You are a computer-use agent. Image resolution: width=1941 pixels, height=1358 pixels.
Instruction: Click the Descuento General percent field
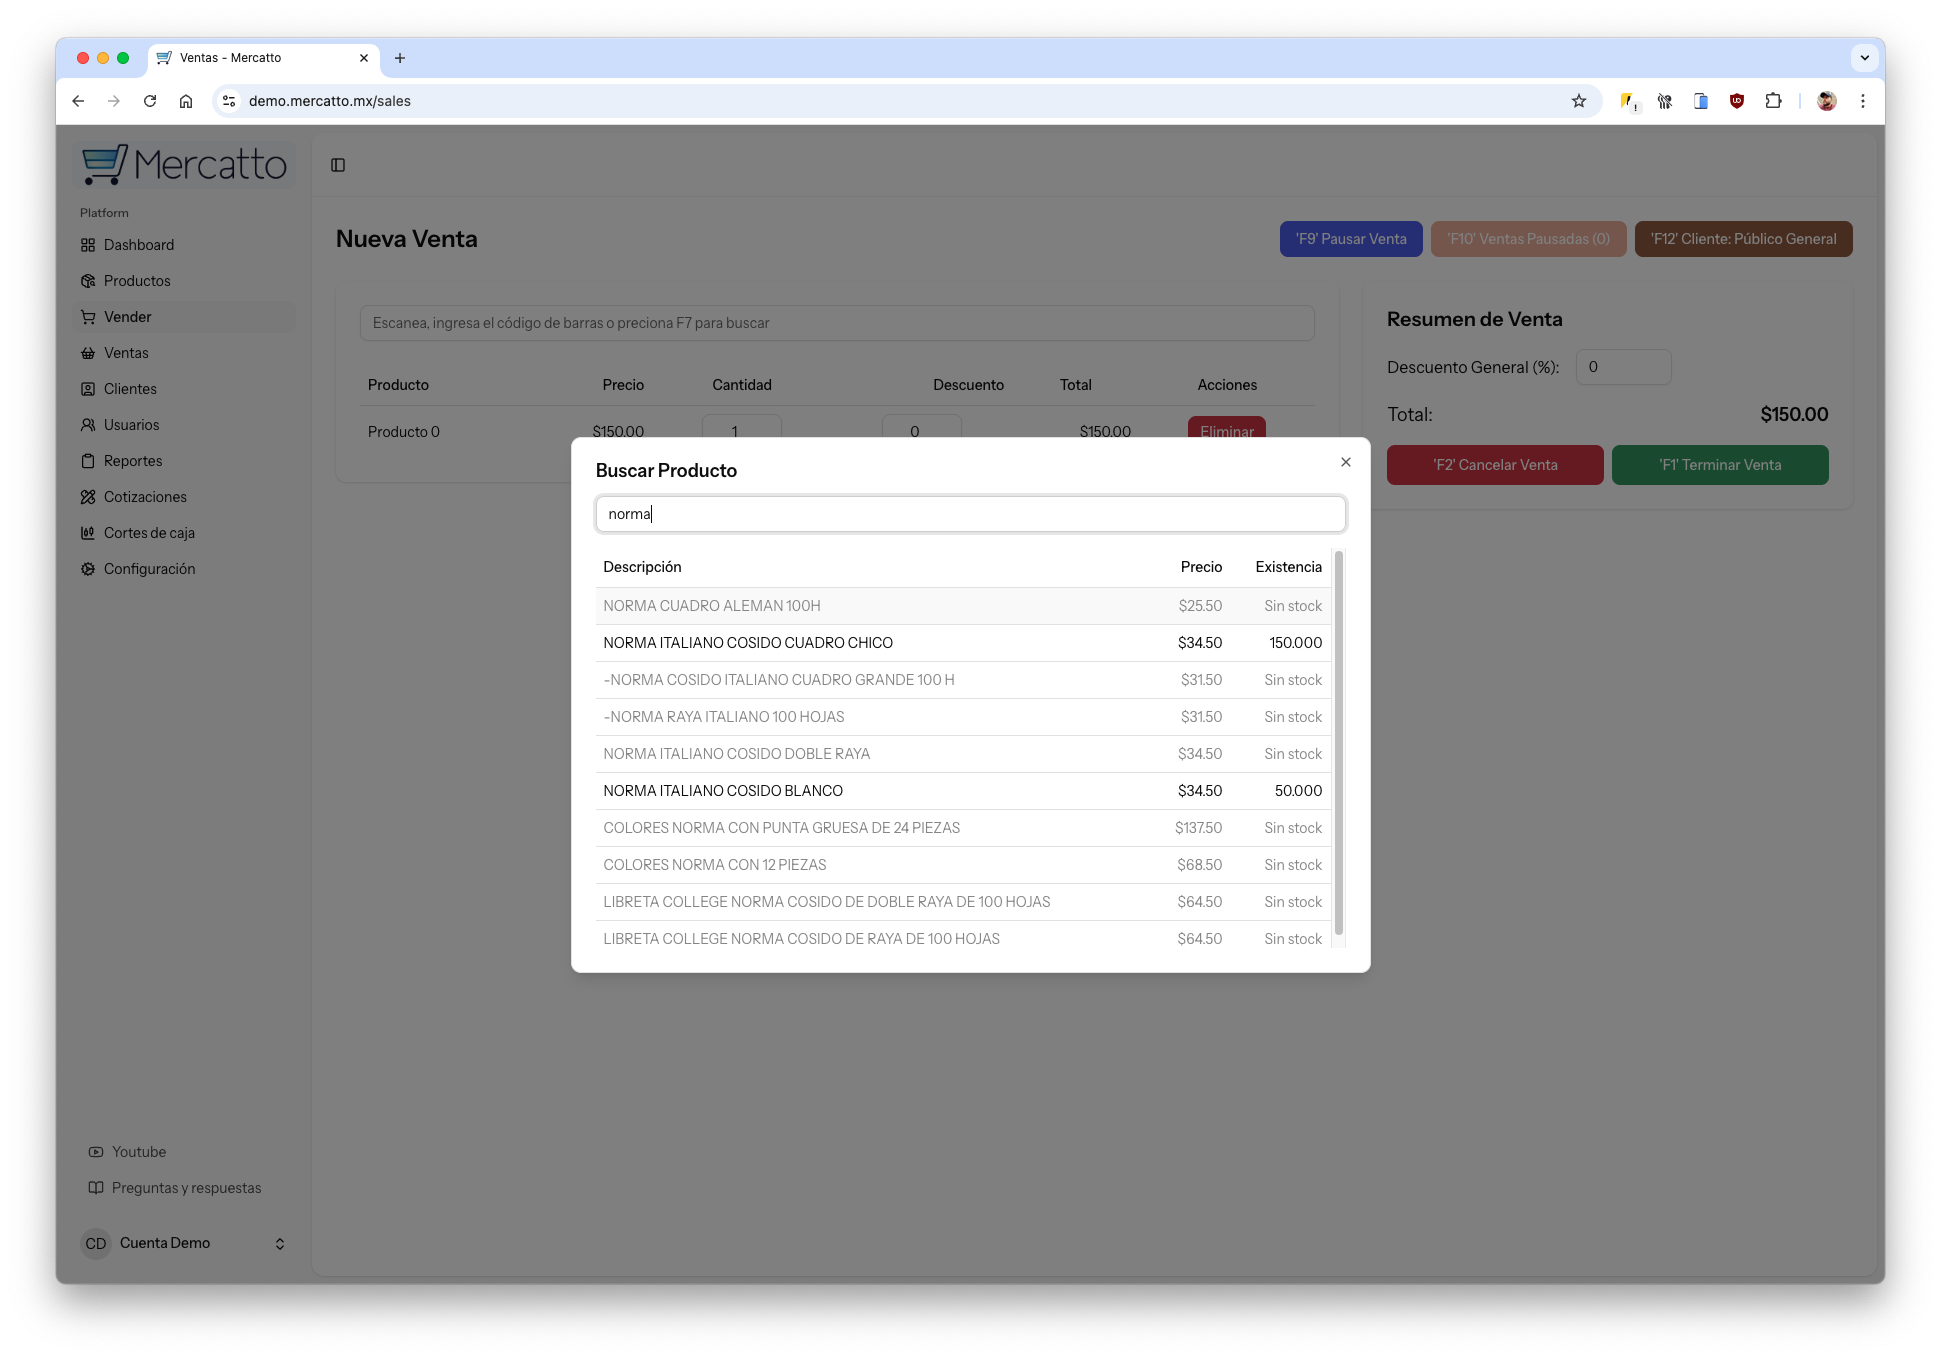pyautogui.click(x=1623, y=367)
